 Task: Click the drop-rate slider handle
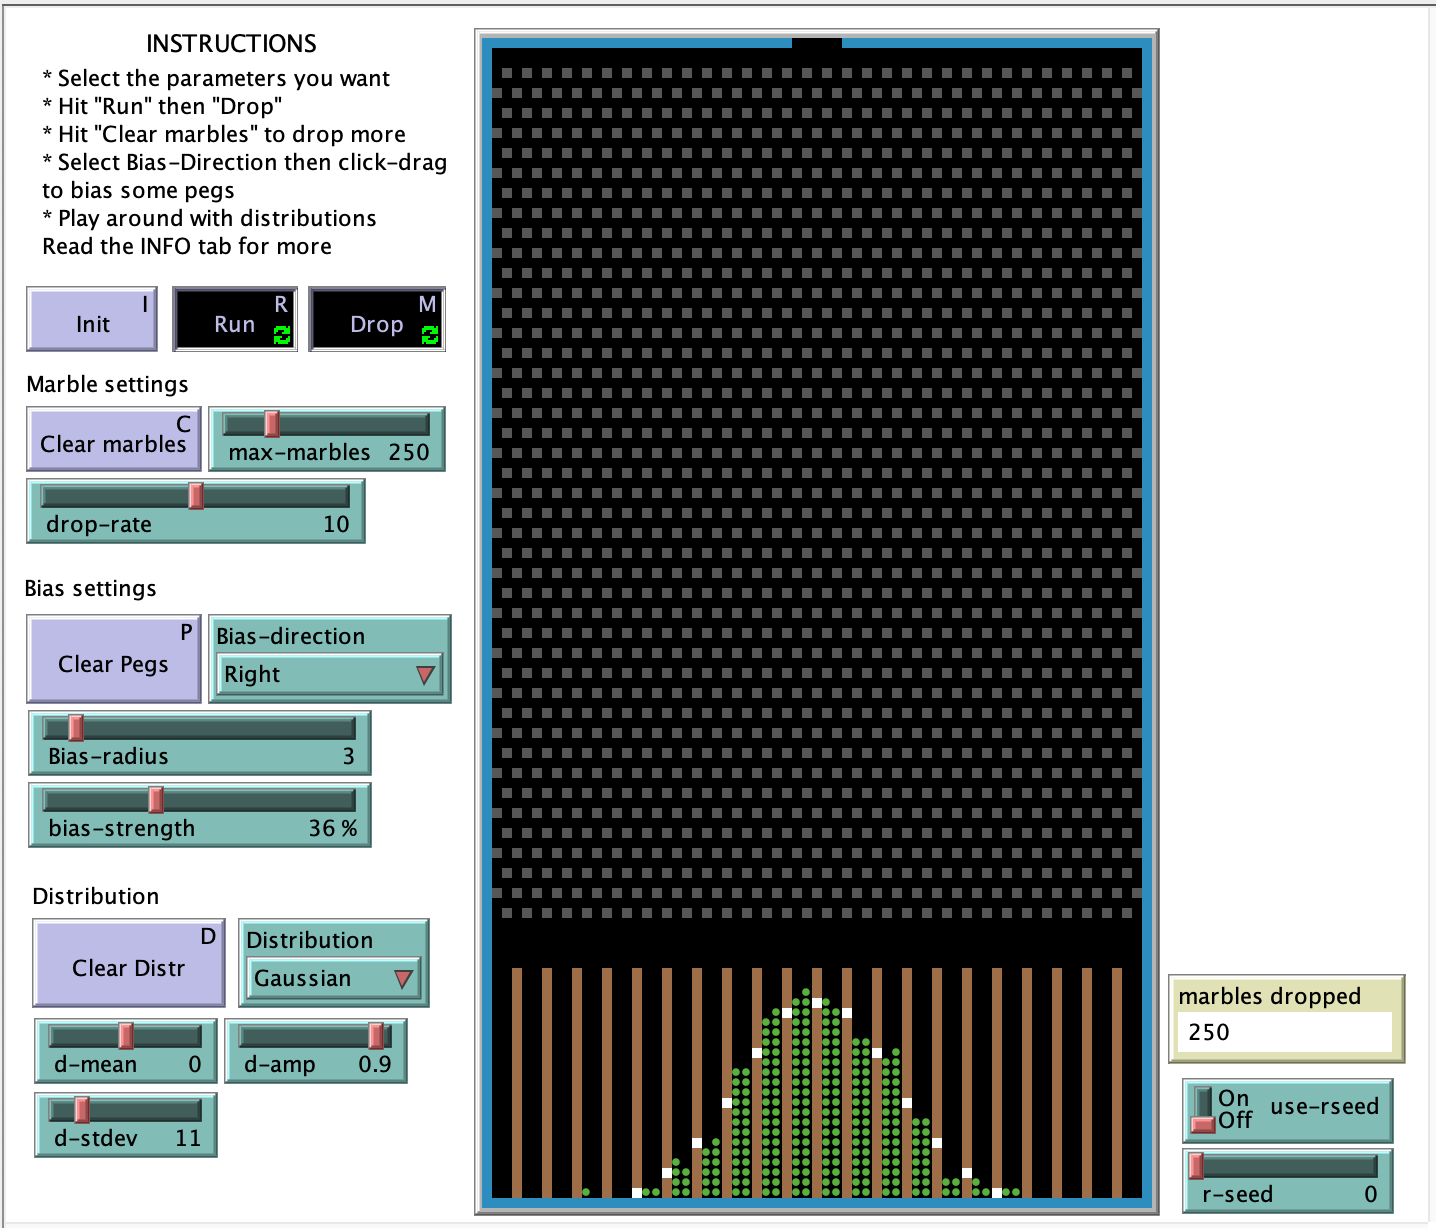pyautogui.click(x=196, y=496)
